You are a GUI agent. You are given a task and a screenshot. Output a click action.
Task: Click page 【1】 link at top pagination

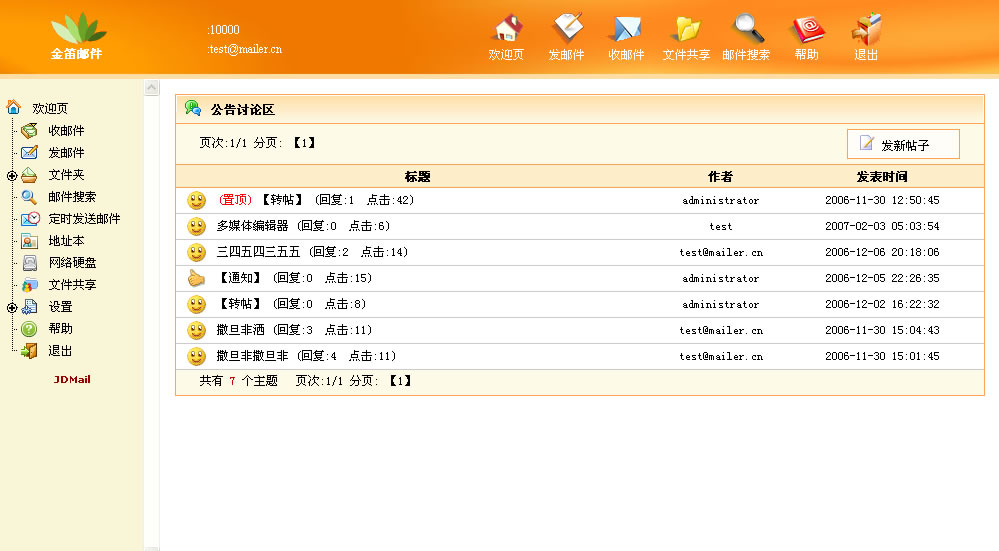point(304,143)
